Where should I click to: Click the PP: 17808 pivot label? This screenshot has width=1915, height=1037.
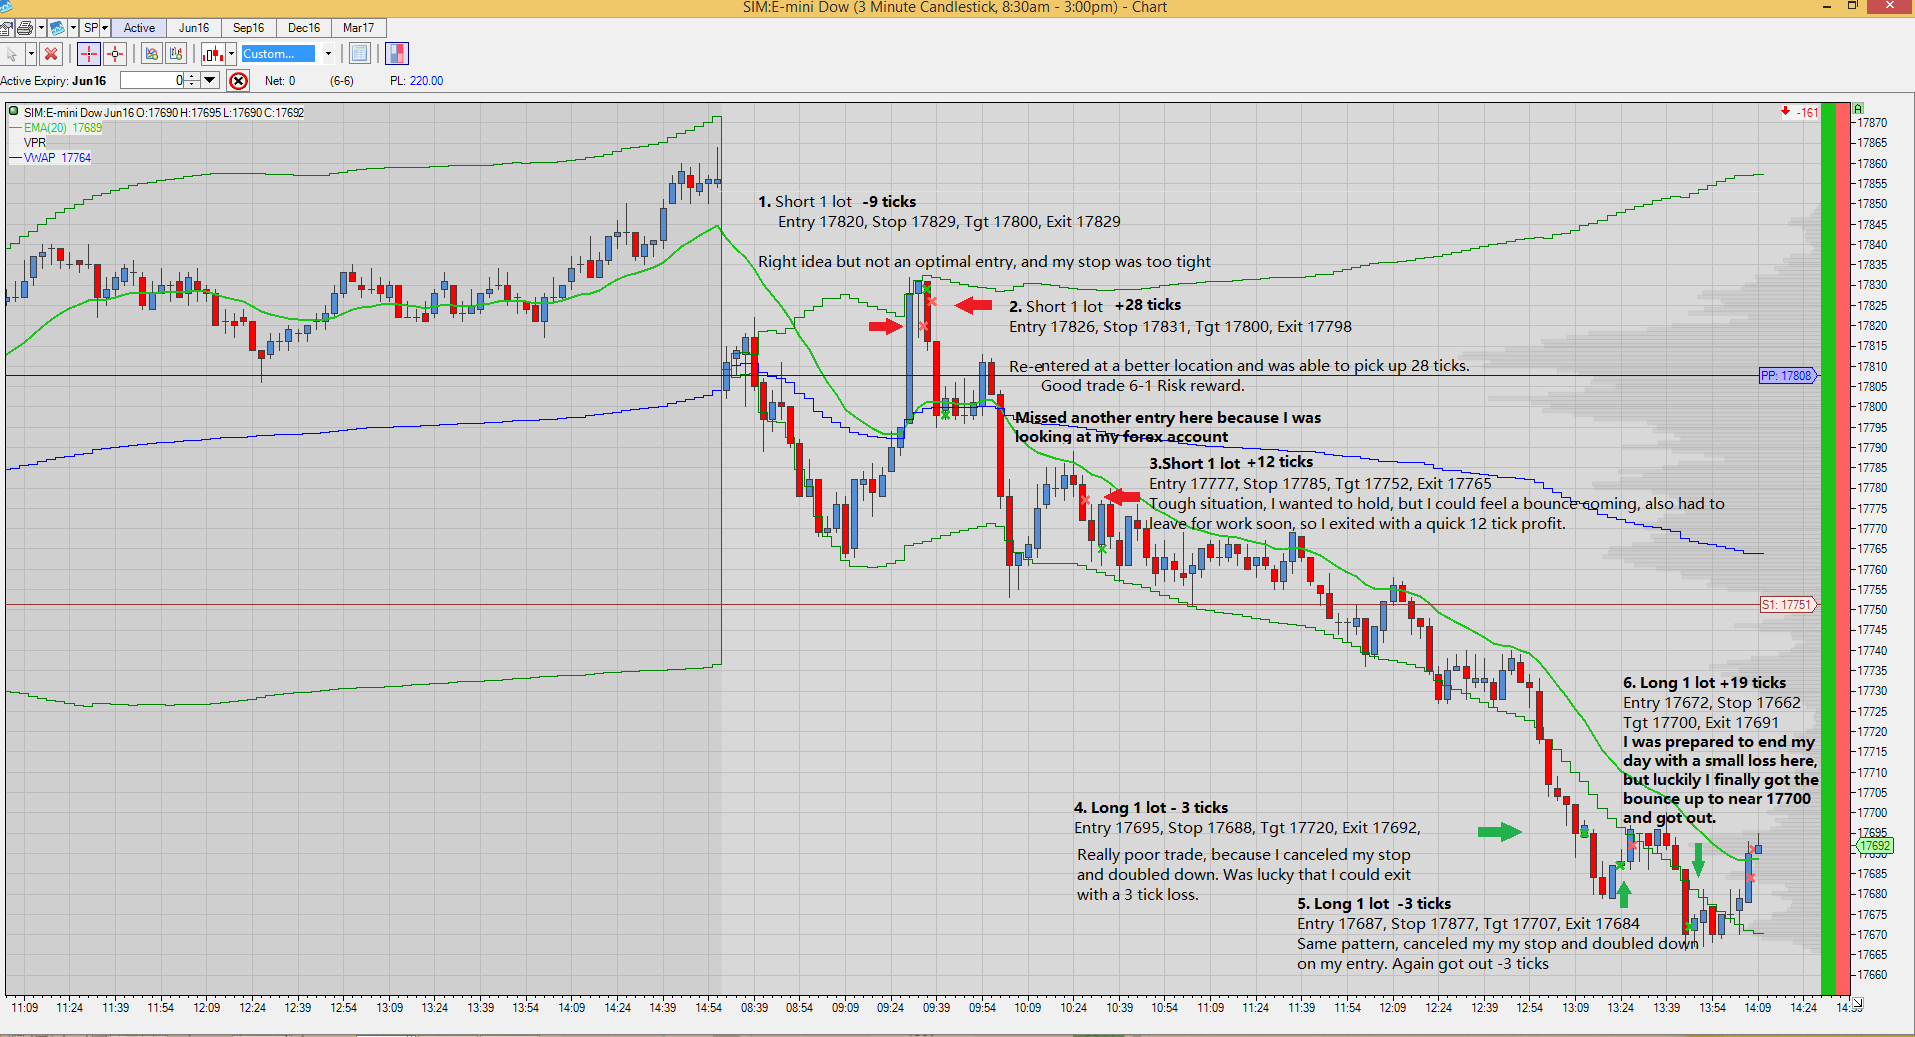click(1787, 376)
